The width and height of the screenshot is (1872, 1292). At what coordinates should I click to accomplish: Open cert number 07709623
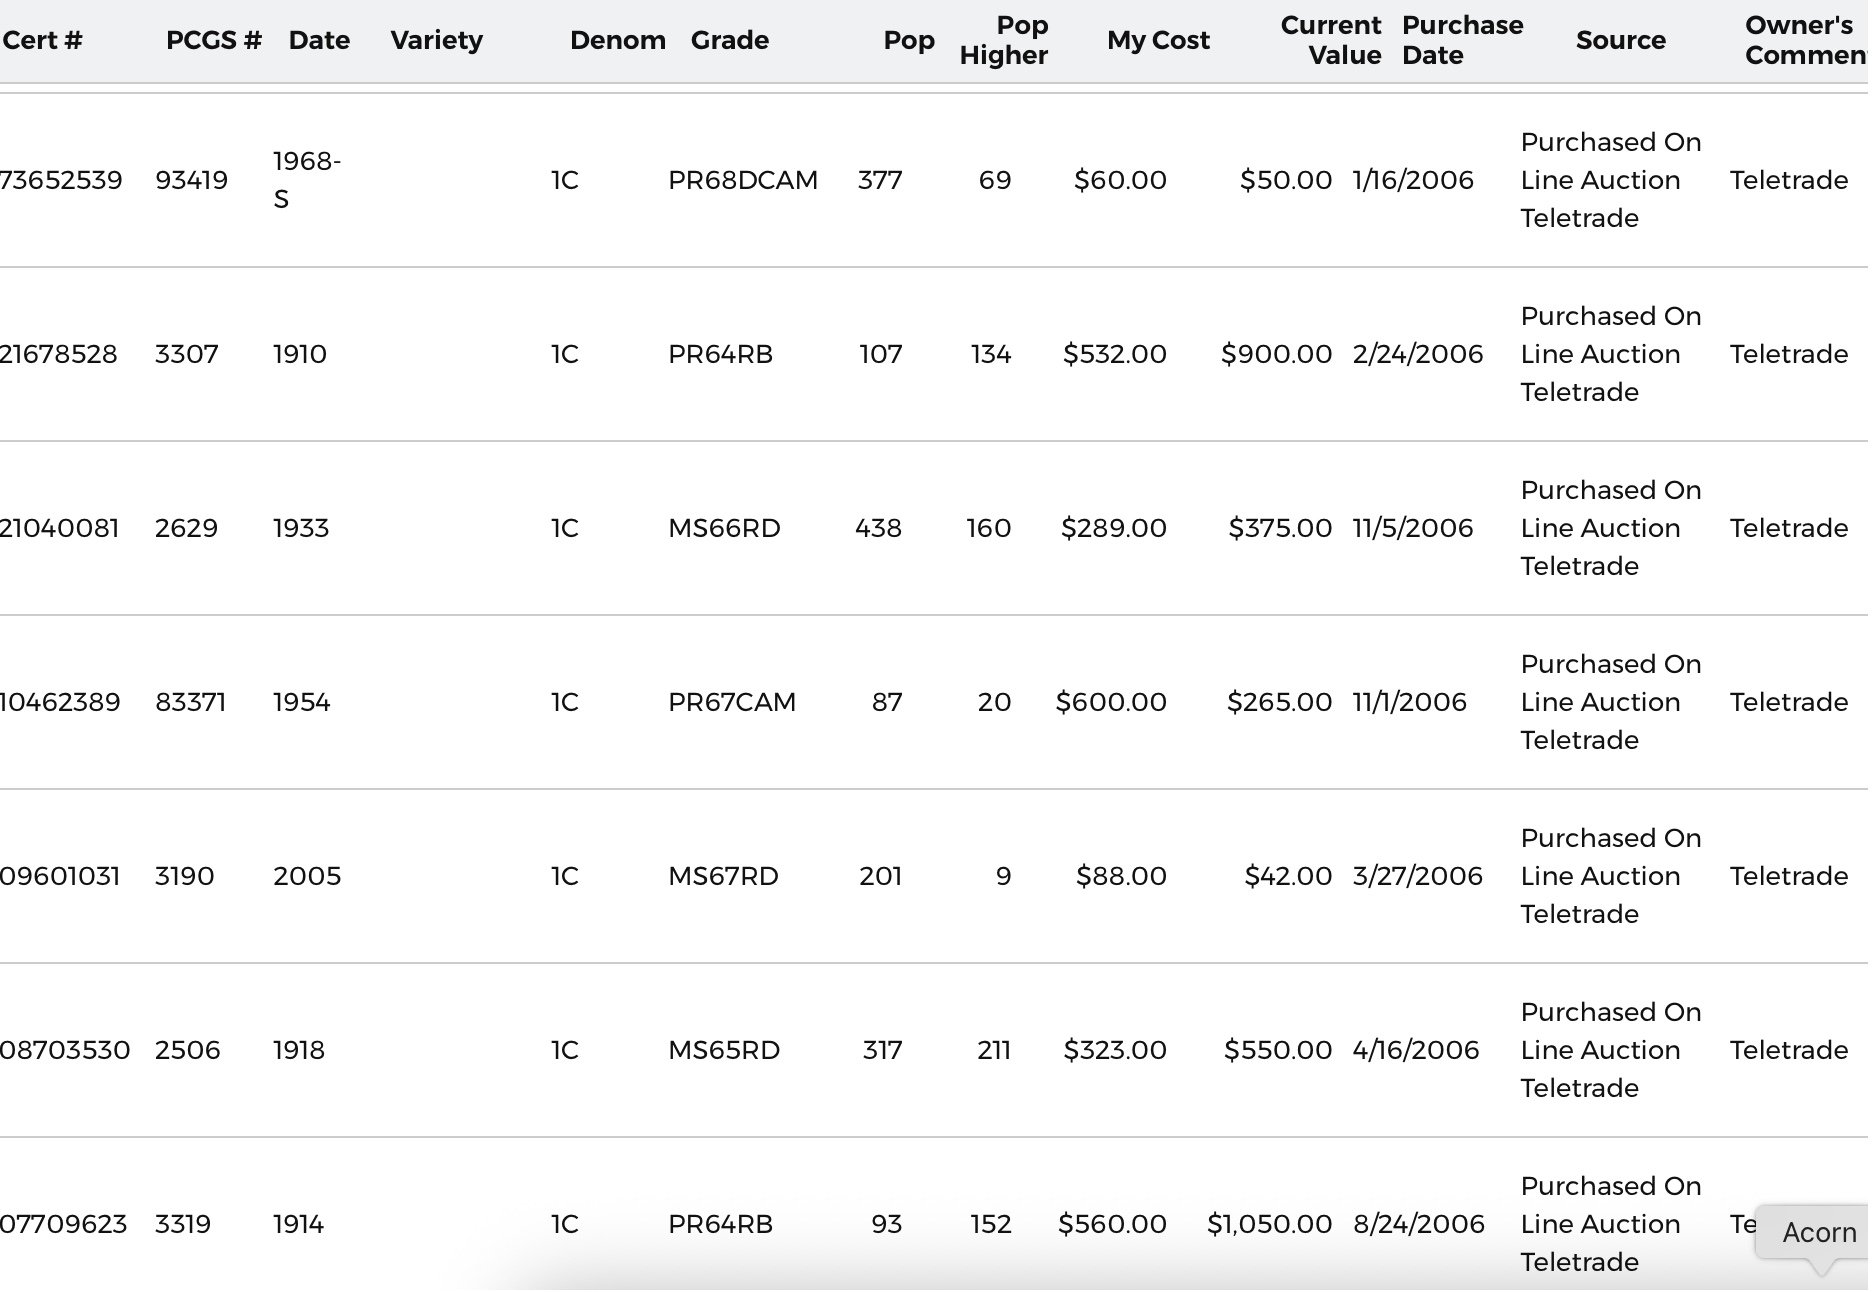tap(63, 1224)
